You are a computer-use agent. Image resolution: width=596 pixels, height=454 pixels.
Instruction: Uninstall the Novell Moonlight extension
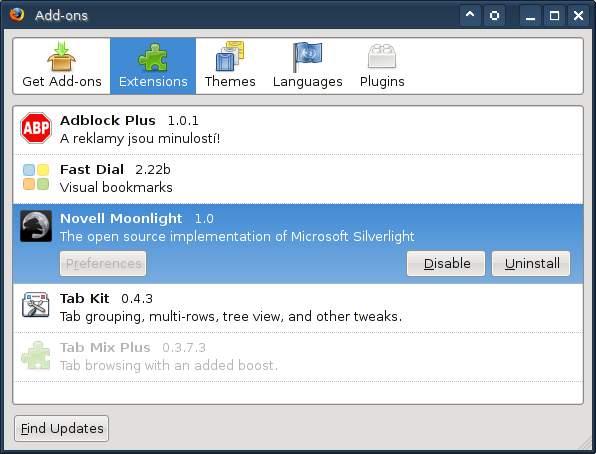click(531, 263)
